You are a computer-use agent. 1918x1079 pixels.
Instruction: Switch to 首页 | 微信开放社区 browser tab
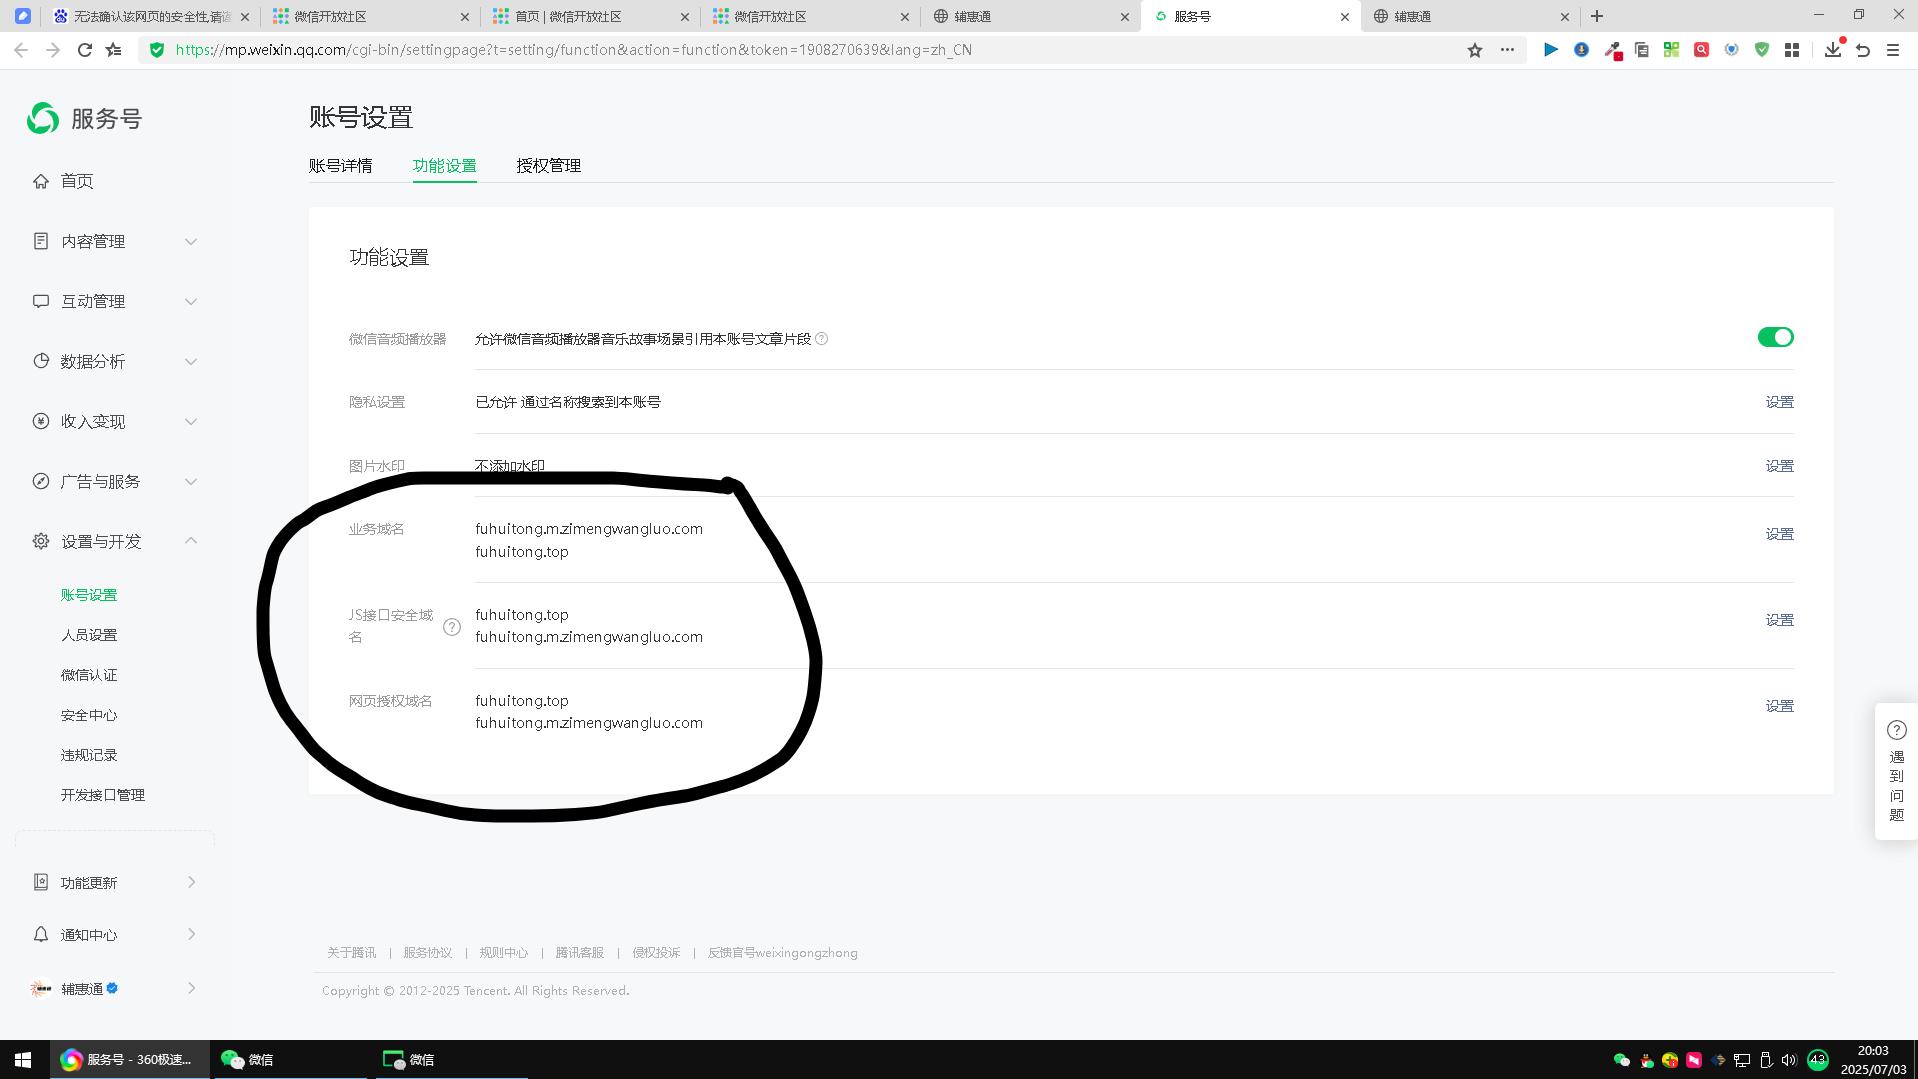coord(590,17)
